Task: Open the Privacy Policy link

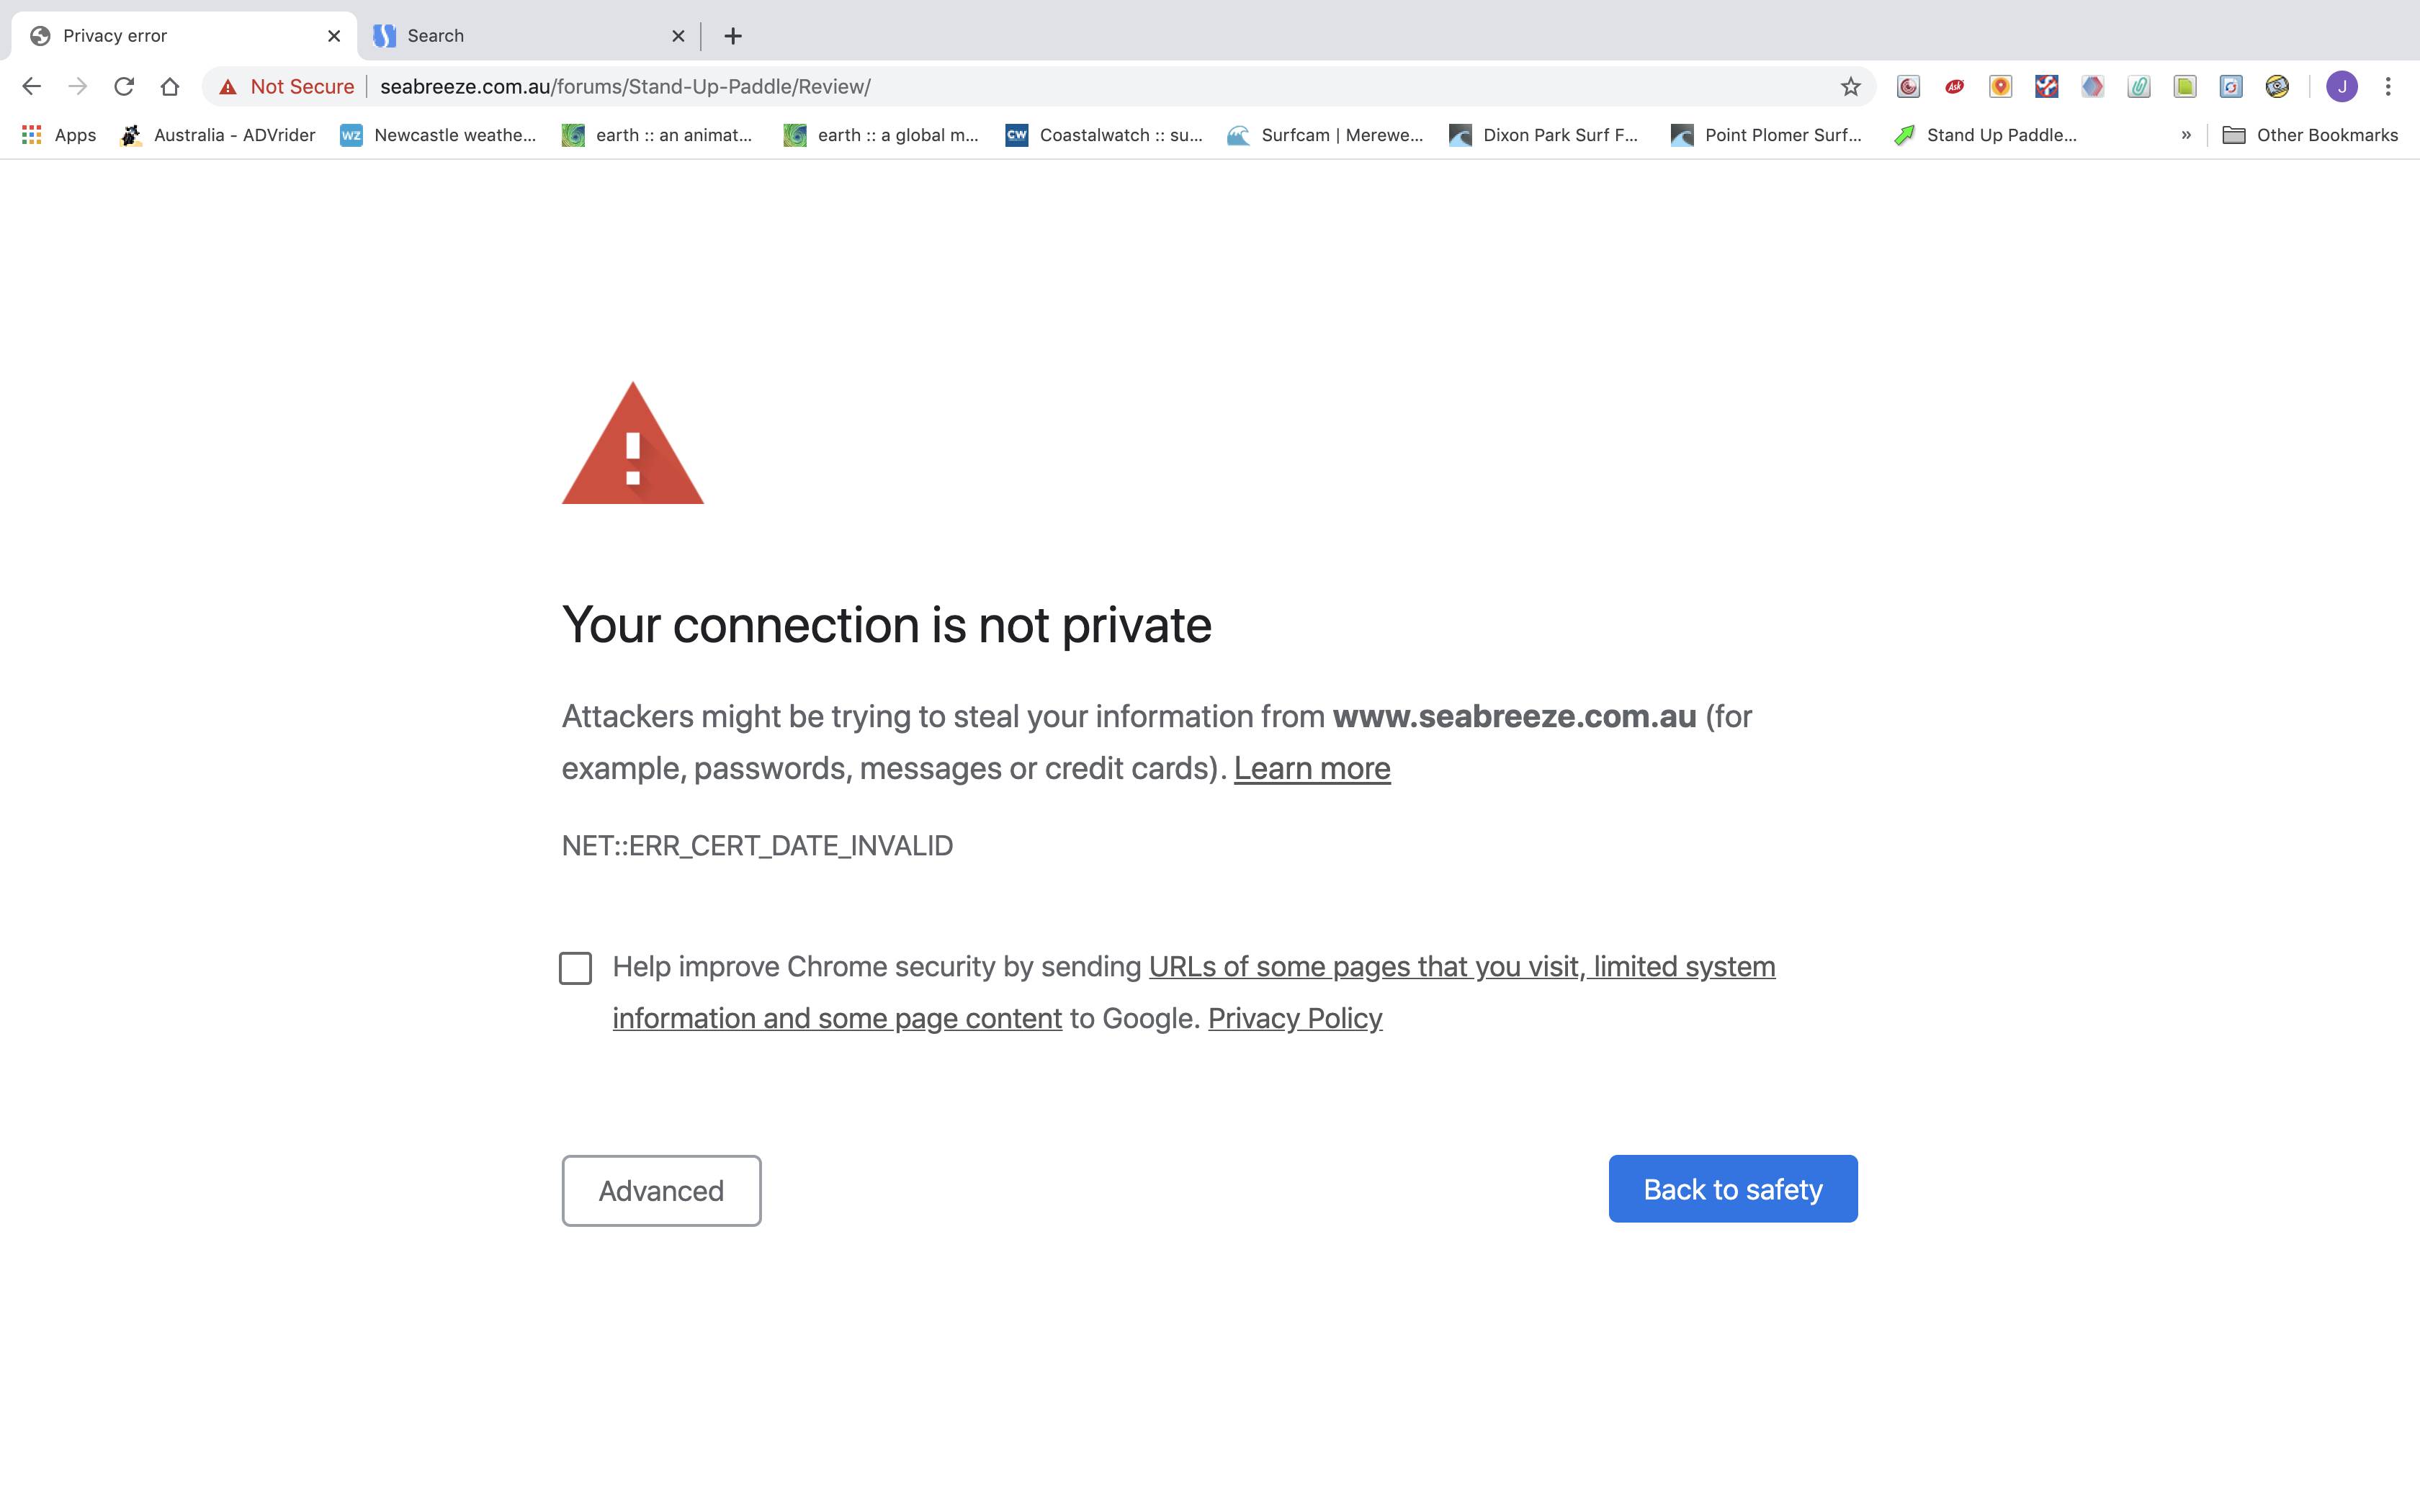Action: pyautogui.click(x=1294, y=1018)
